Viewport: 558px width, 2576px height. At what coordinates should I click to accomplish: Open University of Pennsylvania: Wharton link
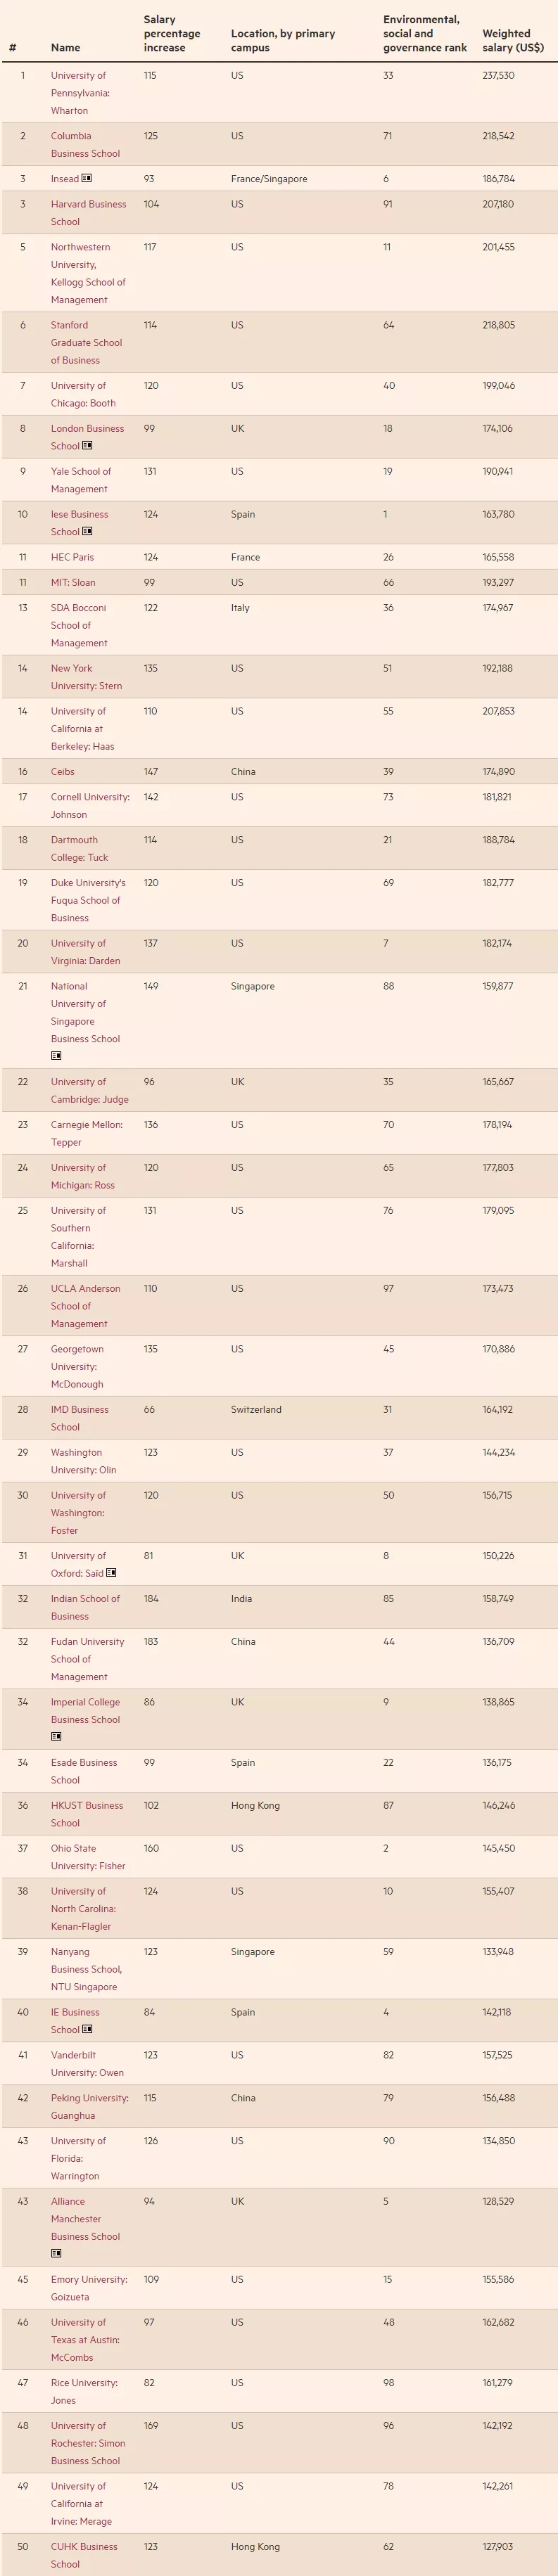click(80, 93)
